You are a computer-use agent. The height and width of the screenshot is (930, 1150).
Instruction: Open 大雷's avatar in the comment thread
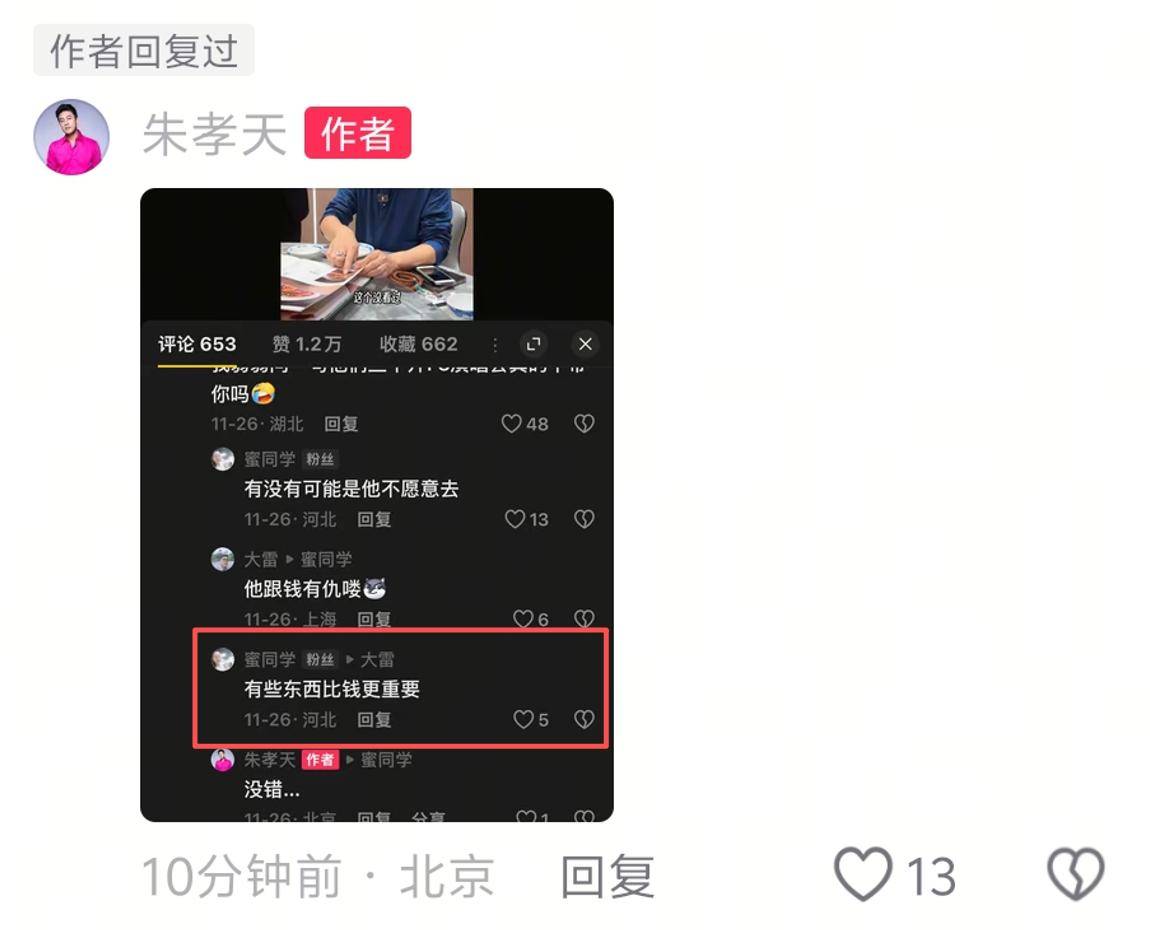coord(223,559)
